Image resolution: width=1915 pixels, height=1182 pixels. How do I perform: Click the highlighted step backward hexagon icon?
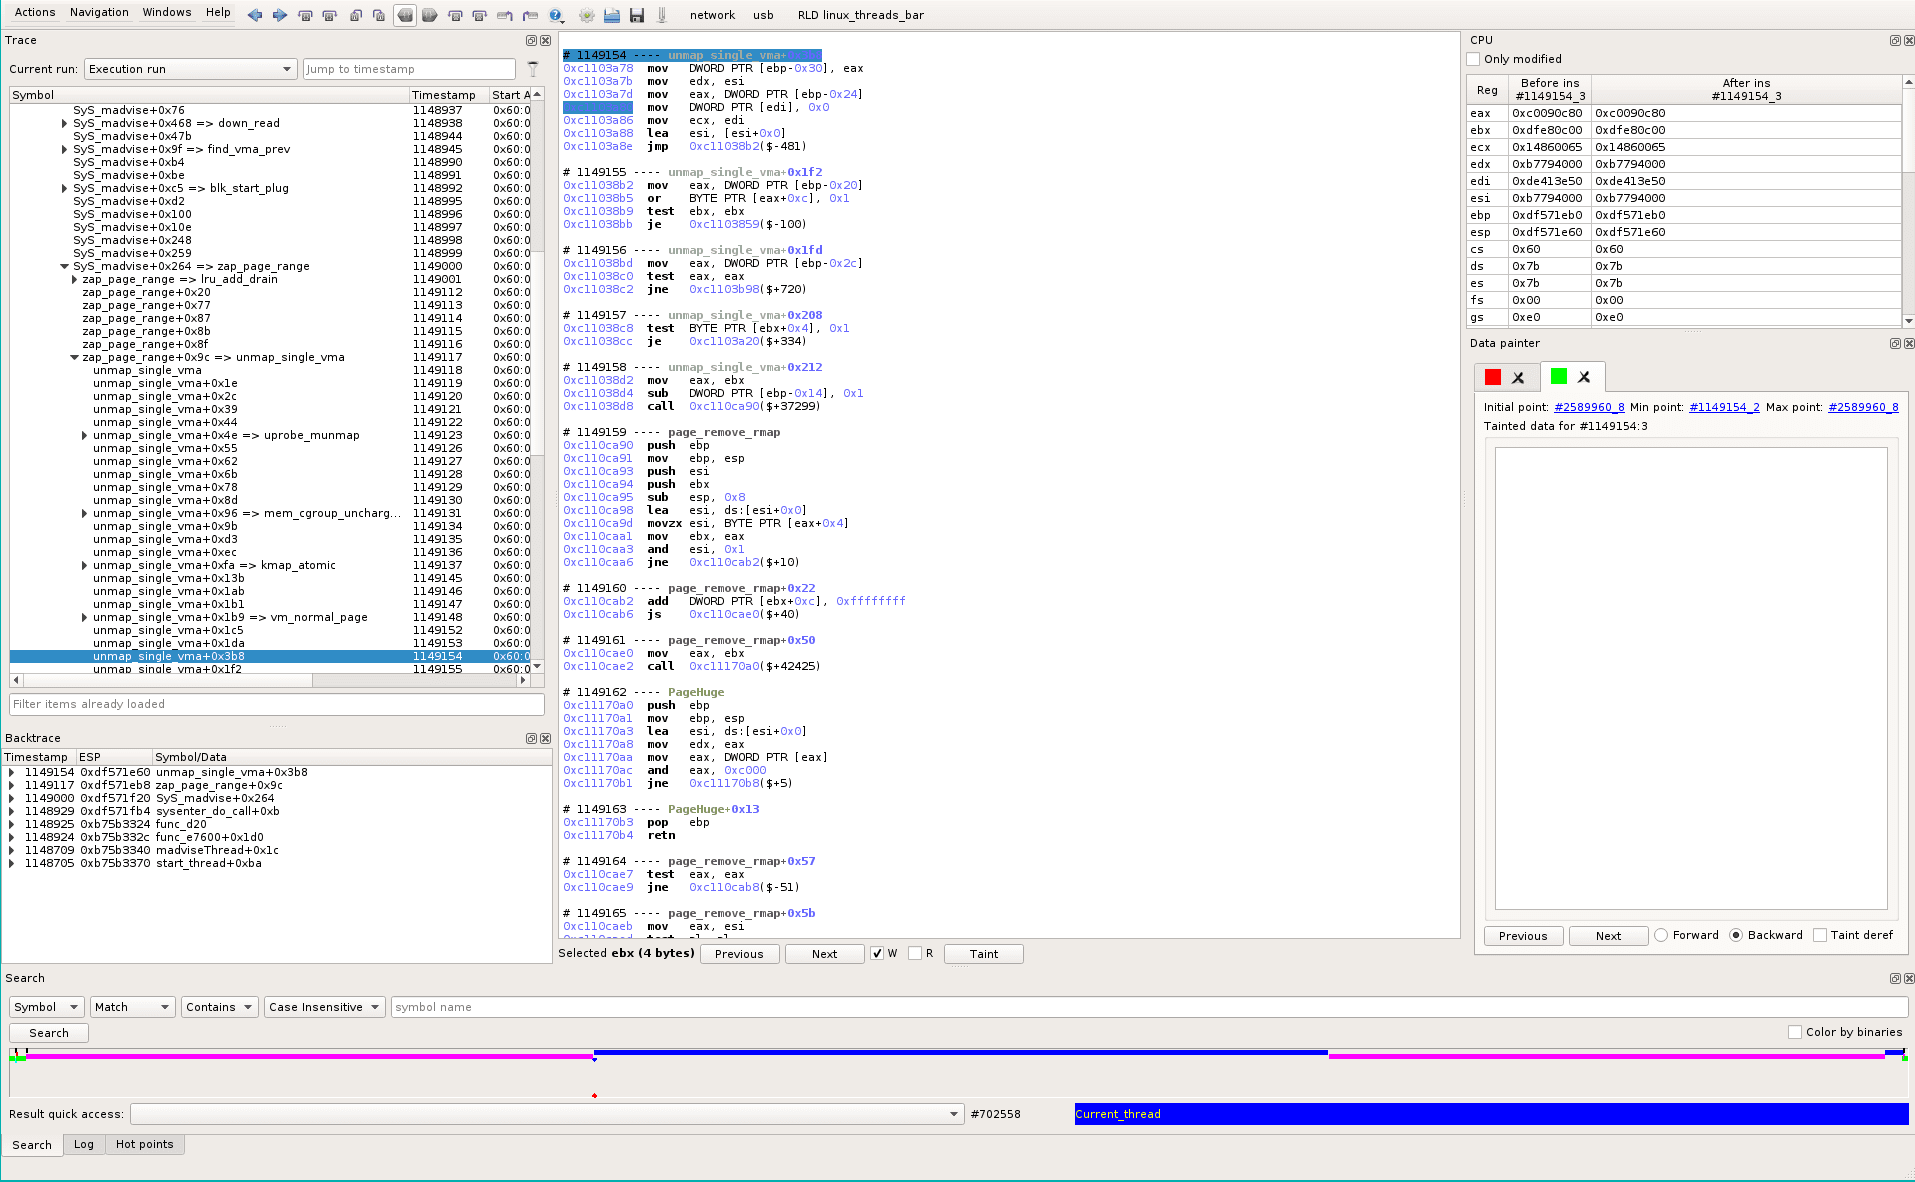(405, 15)
